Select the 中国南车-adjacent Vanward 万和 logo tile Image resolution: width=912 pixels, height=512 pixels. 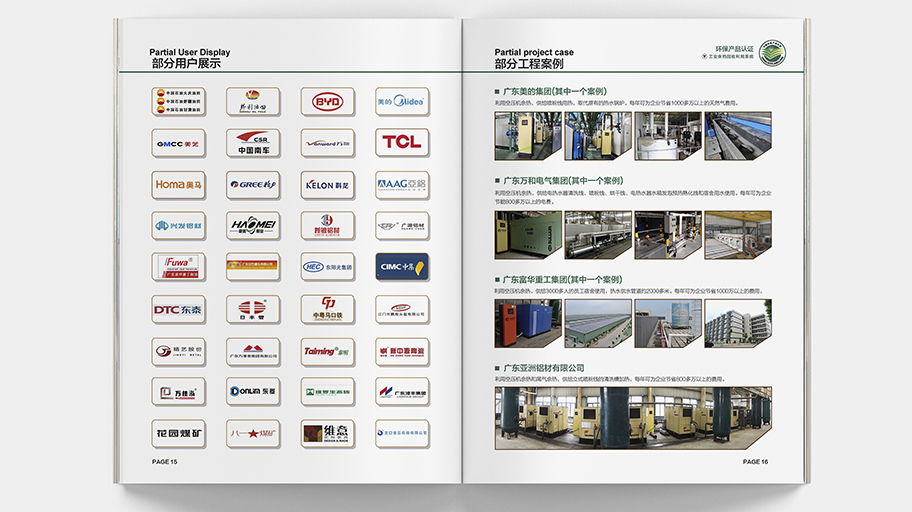coord(327,143)
